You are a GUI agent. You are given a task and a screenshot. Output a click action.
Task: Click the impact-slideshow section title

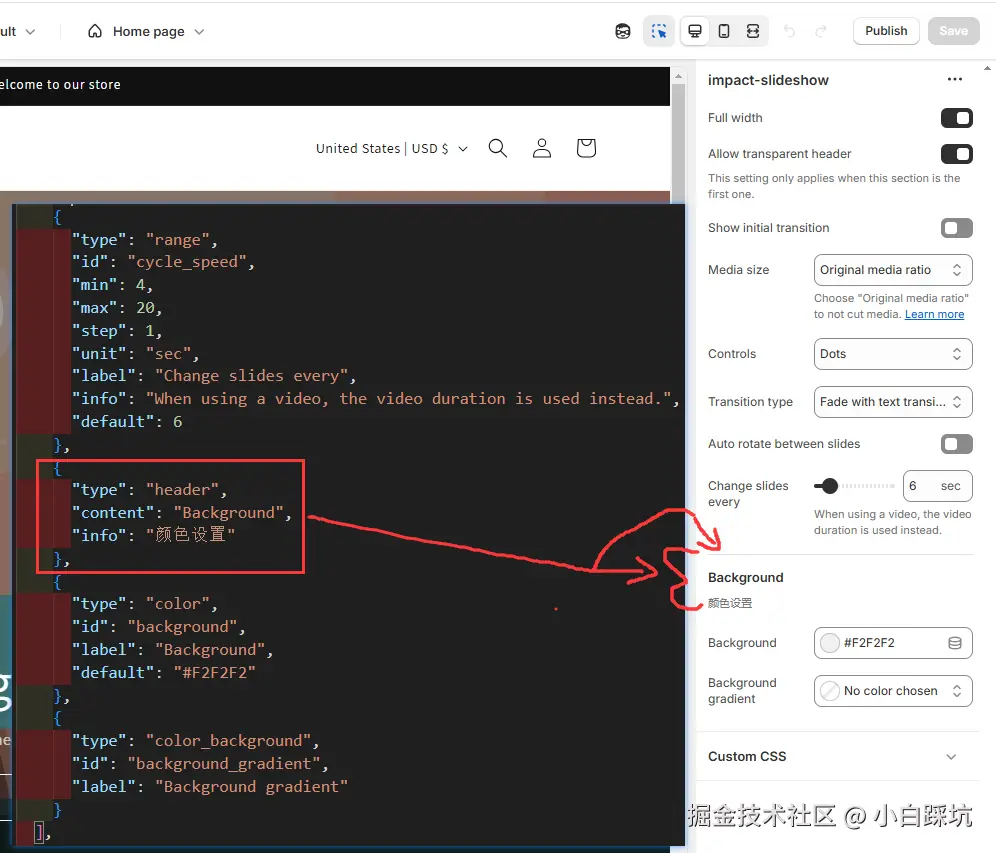click(x=768, y=80)
